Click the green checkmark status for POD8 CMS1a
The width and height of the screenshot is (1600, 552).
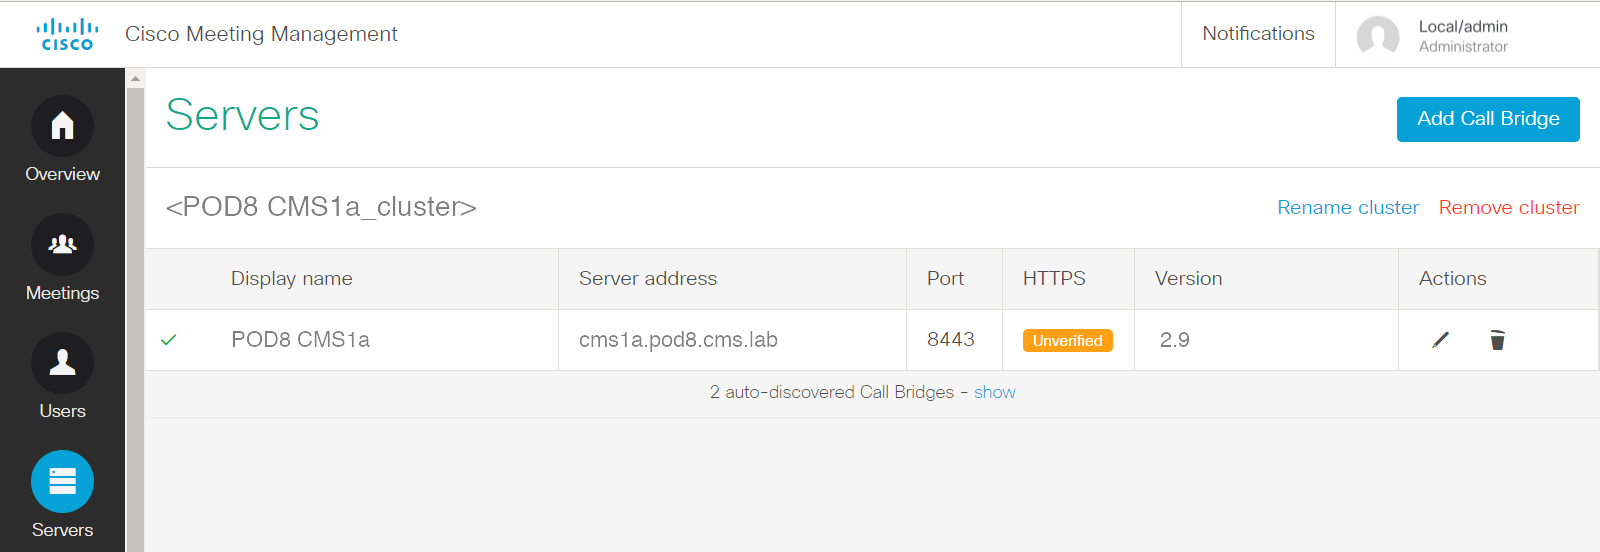(169, 340)
